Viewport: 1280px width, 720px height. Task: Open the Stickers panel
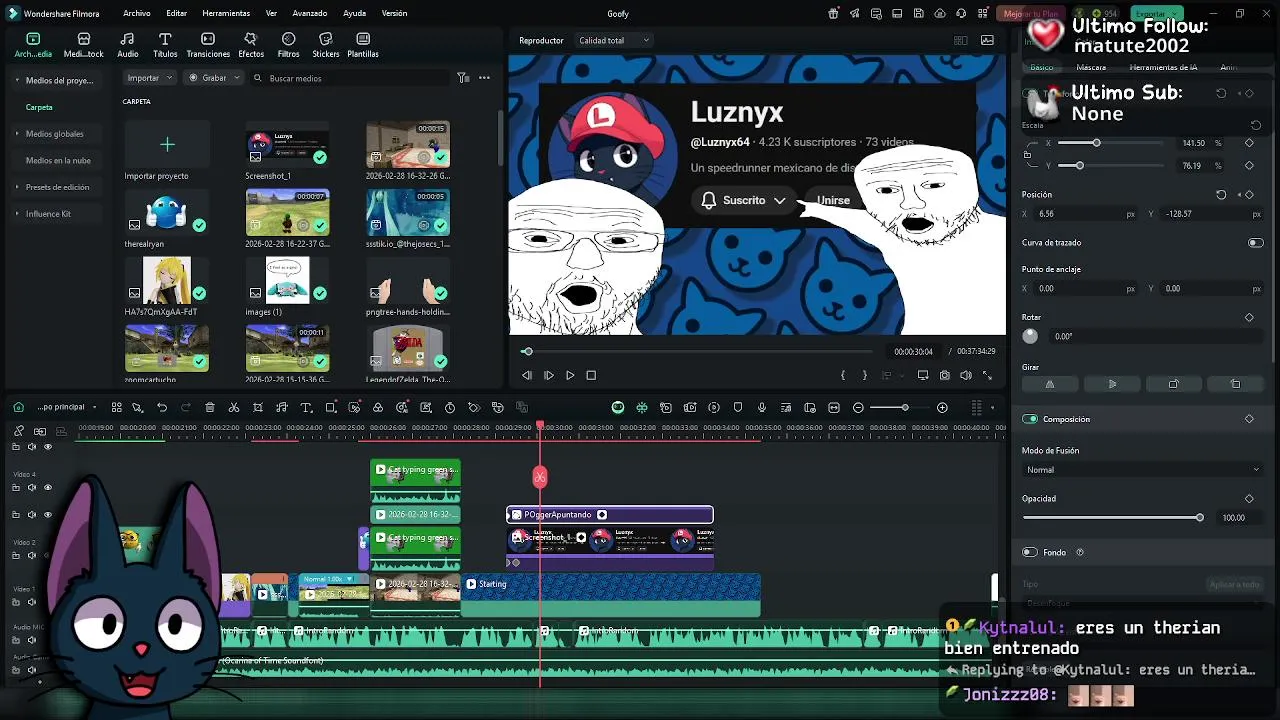pos(325,45)
